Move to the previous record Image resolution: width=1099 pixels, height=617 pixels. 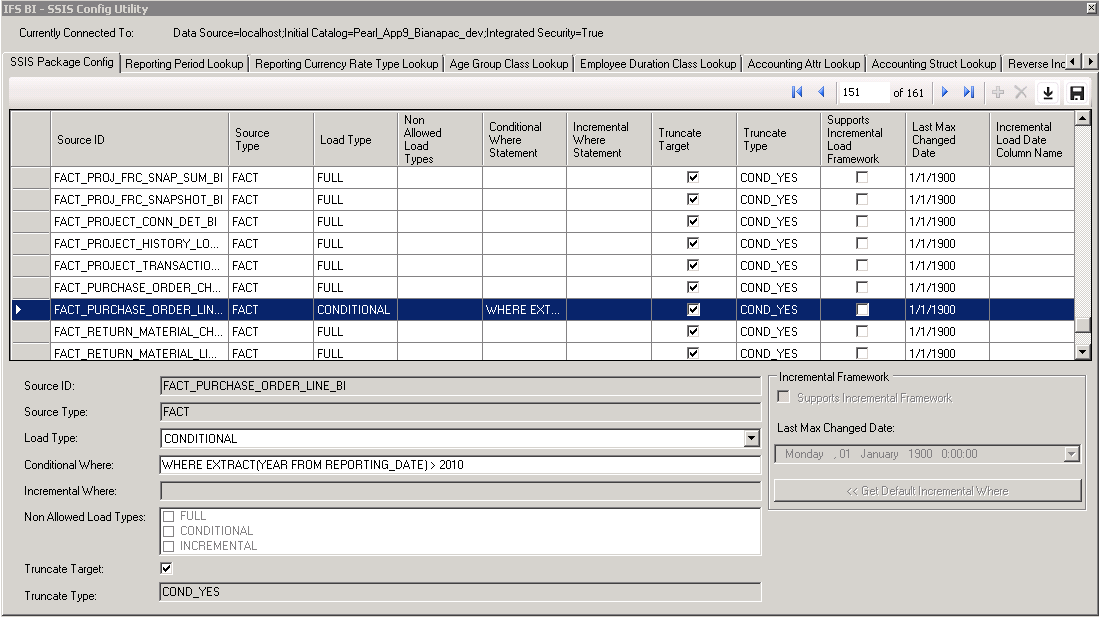click(822, 92)
